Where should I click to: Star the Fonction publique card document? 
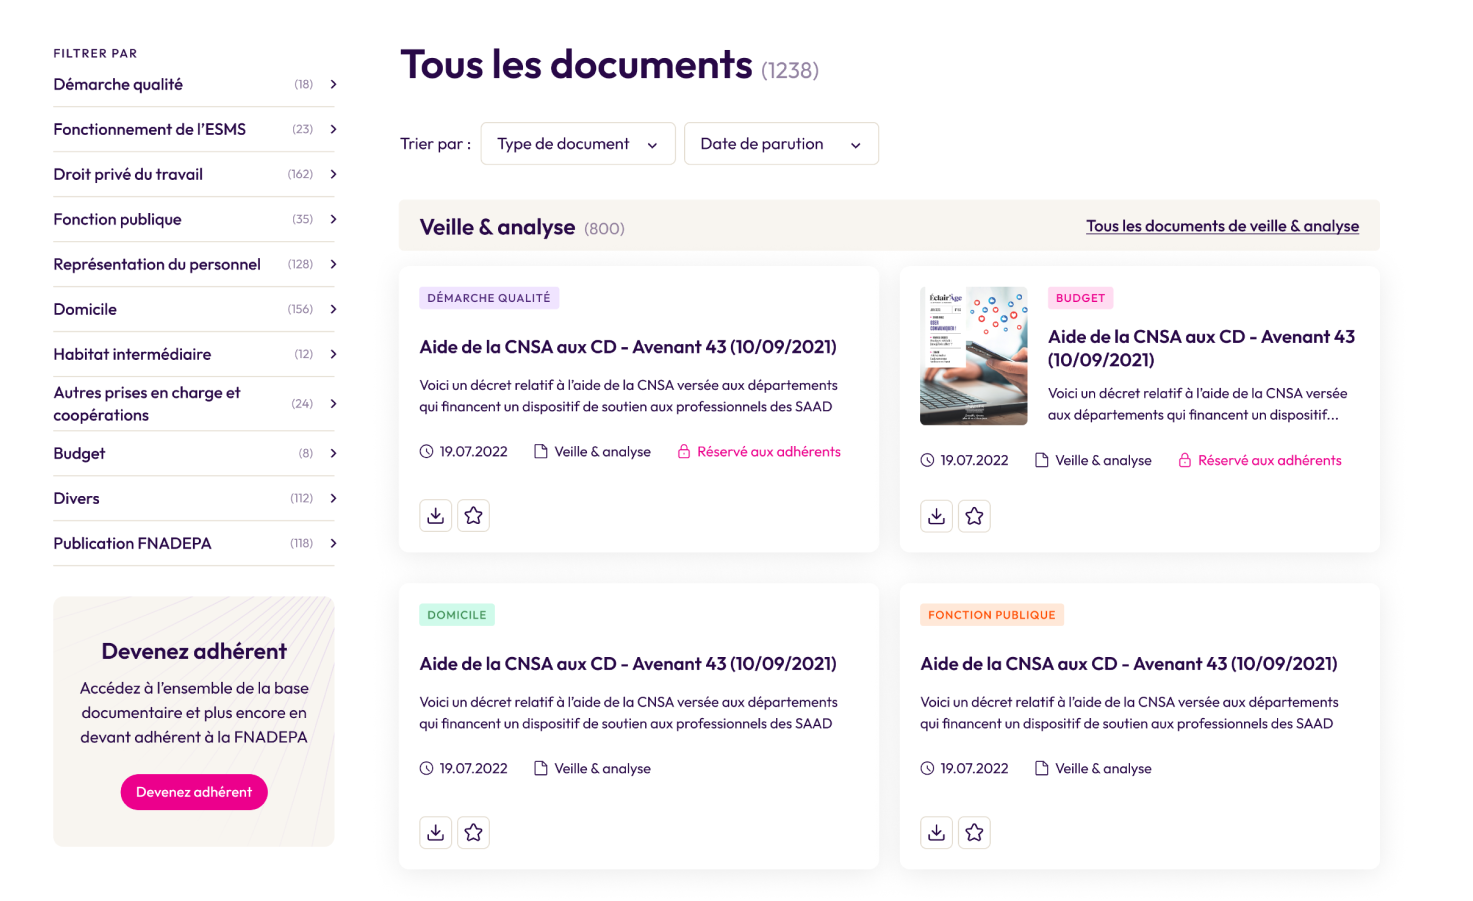[974, 832]
